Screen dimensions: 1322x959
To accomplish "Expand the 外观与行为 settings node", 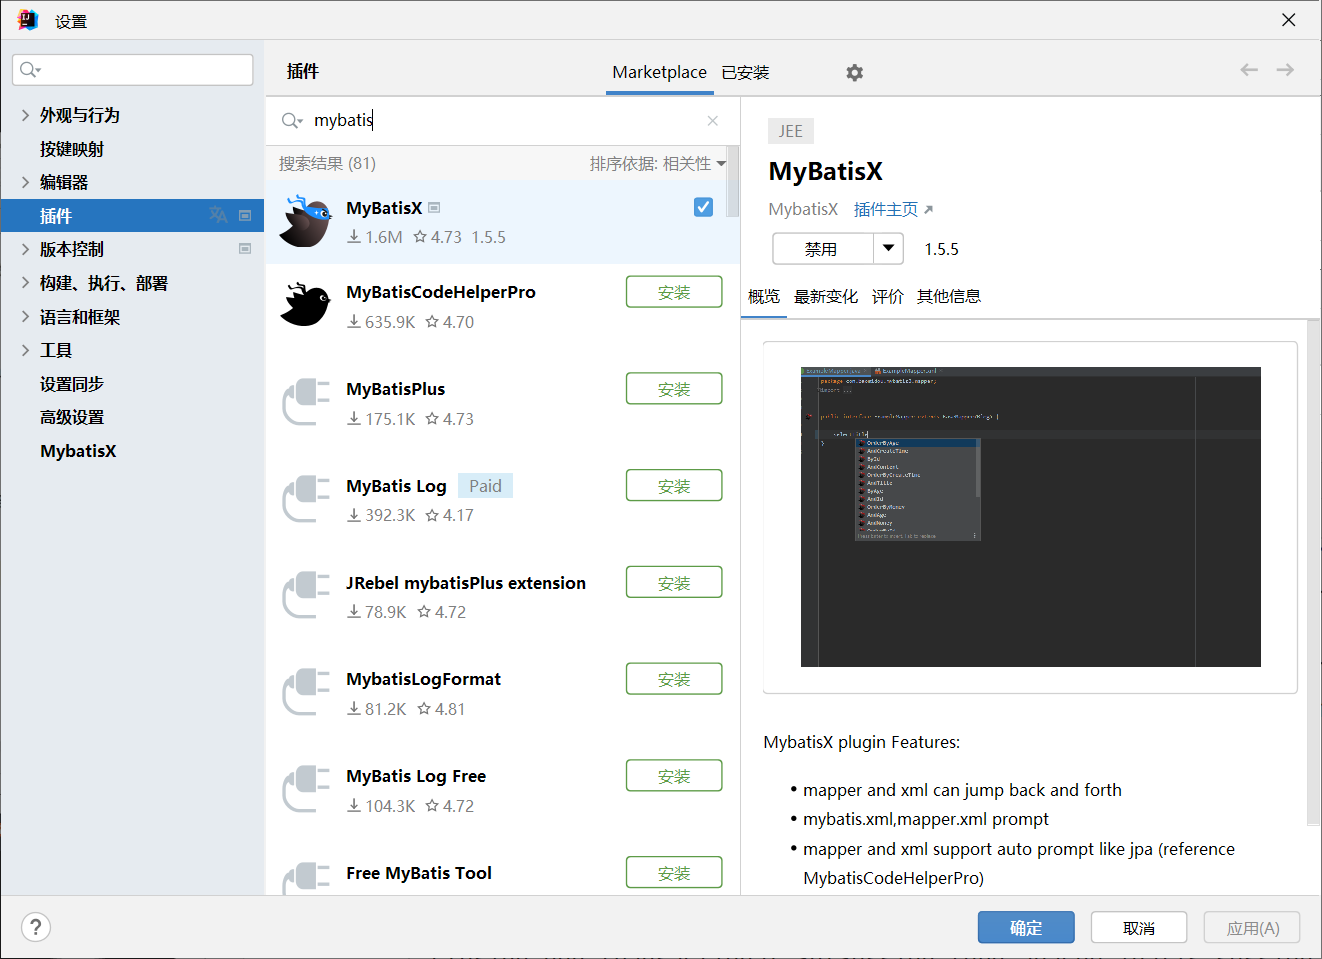I will 25,115.
